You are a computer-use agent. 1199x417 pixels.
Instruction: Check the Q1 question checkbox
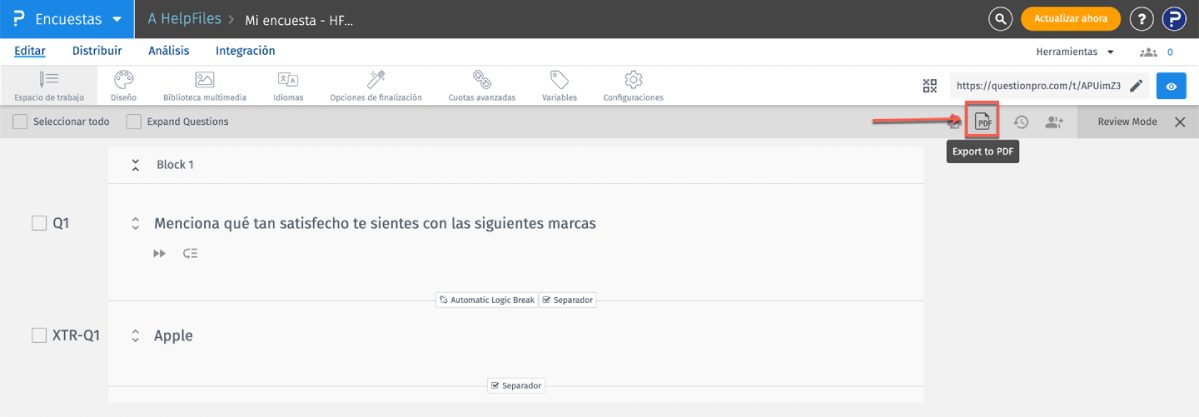(39, 223)
